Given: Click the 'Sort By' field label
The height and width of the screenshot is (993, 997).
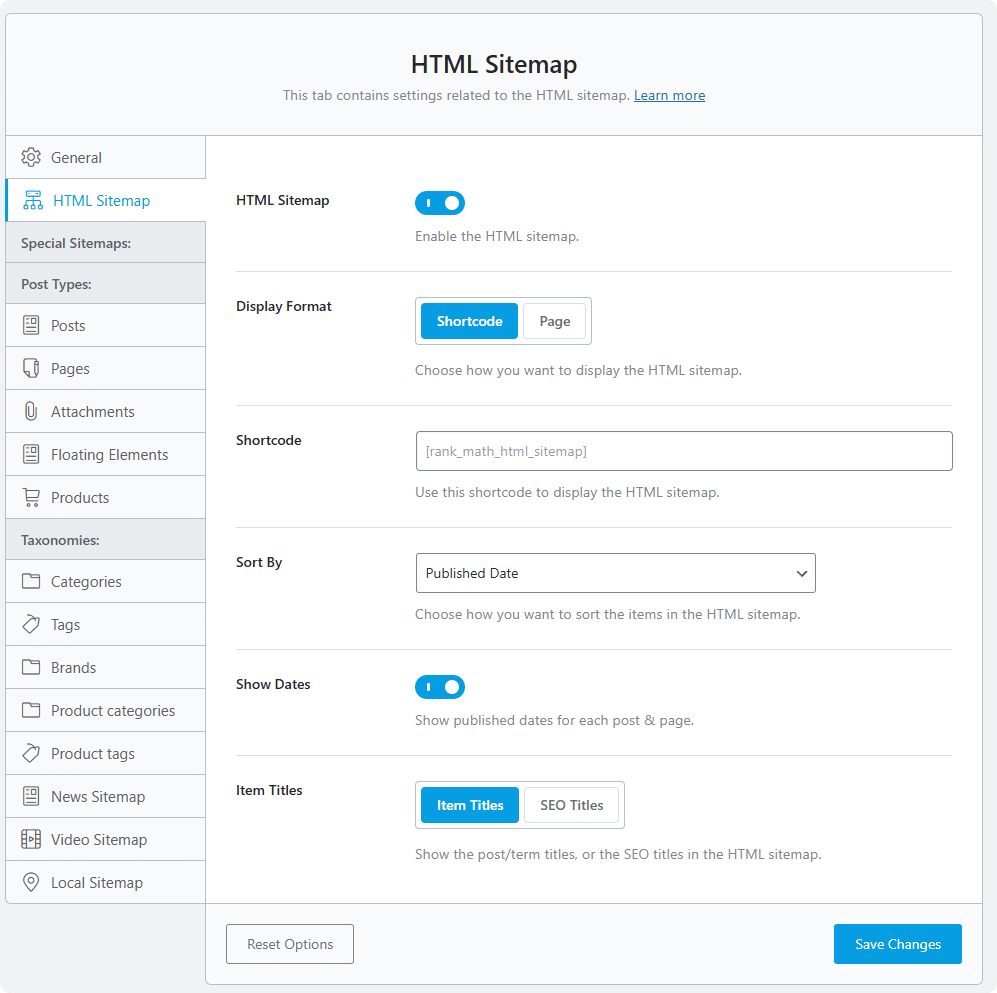Looking at the screenshot, I should pyautogui.click(x=259, y=562).
